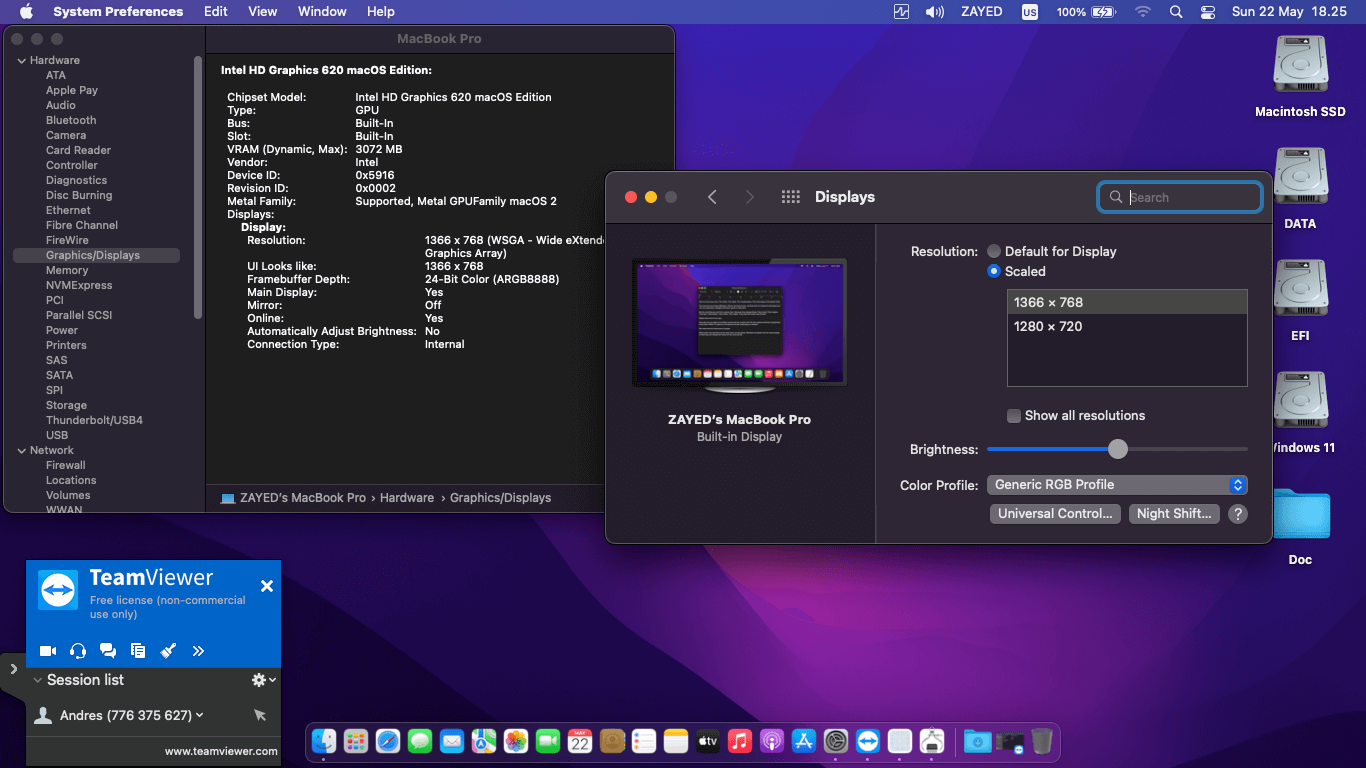The width and height of the screenshot is (1366, 768).
Task: Open Trash from the Dock
Action: click(1042, 741)
